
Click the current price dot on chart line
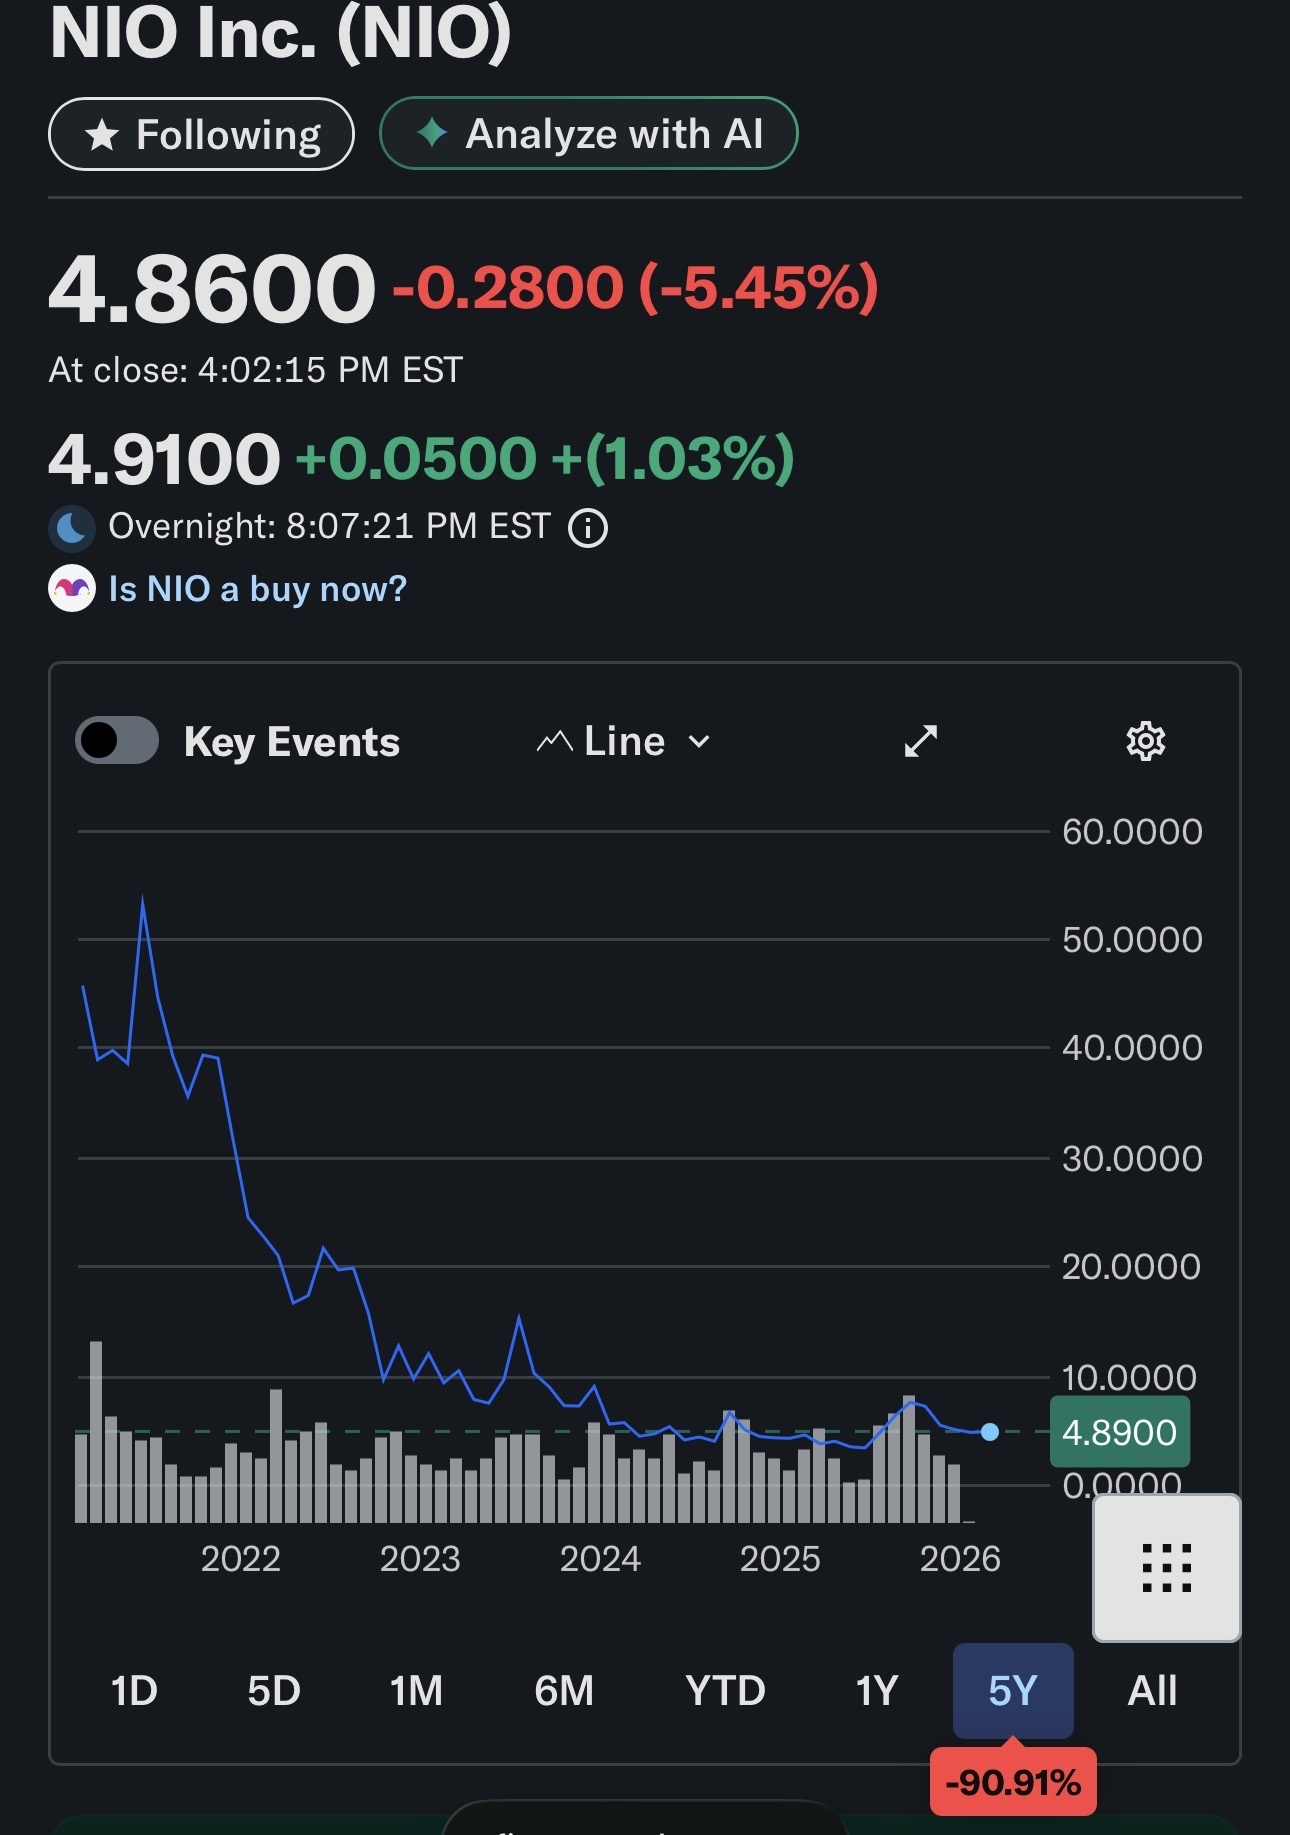coord(990,1432)
